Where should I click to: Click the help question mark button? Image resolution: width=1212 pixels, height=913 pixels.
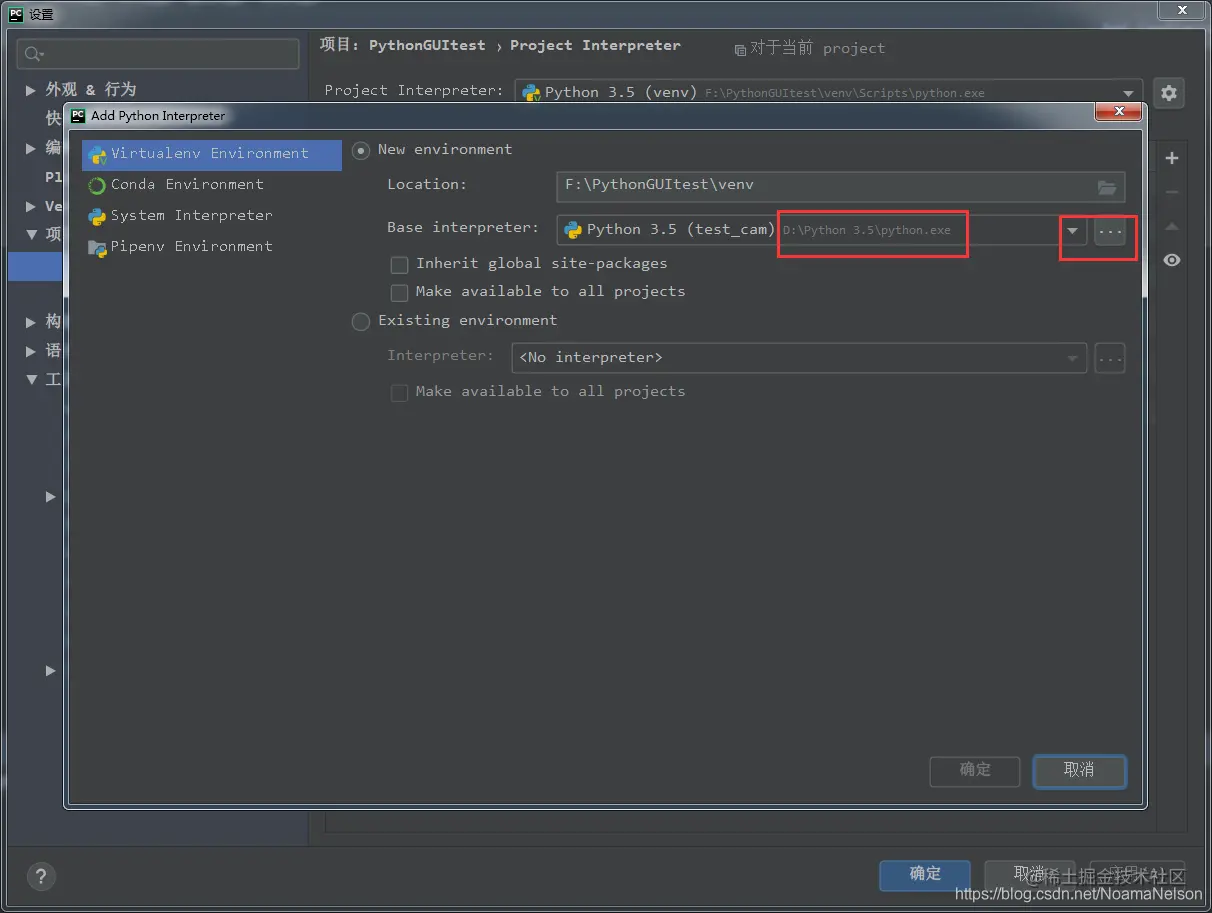41,877
